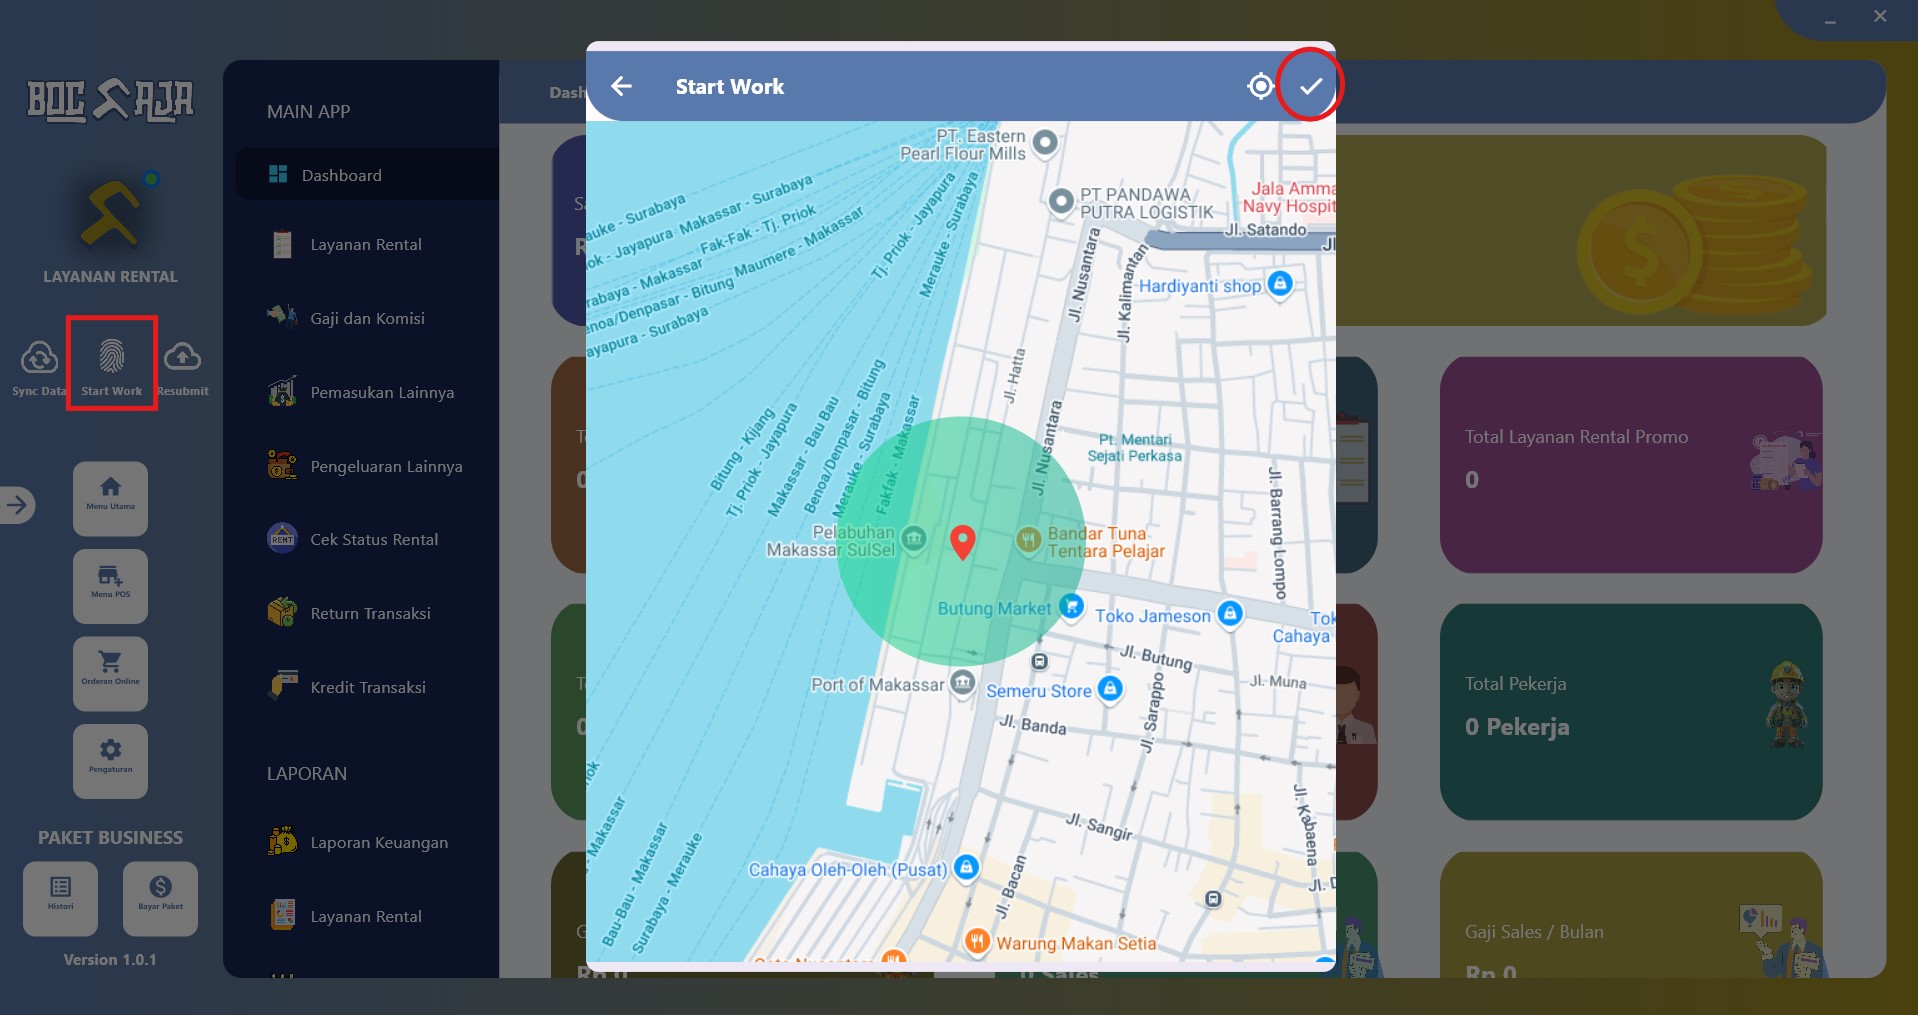This screenshot has height=1015, width=1918.
Task: Click Toko Jameson shop marker
Action: [1230, 613]
